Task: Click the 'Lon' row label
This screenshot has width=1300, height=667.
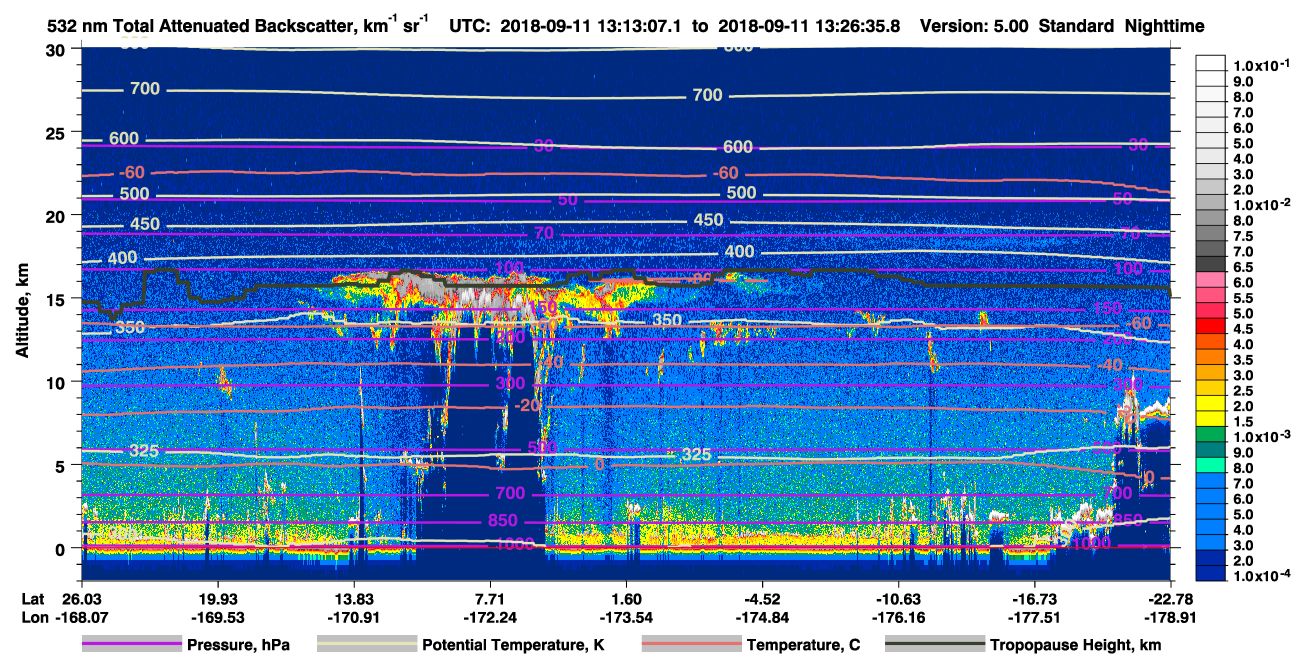Action: click(34, 617)
